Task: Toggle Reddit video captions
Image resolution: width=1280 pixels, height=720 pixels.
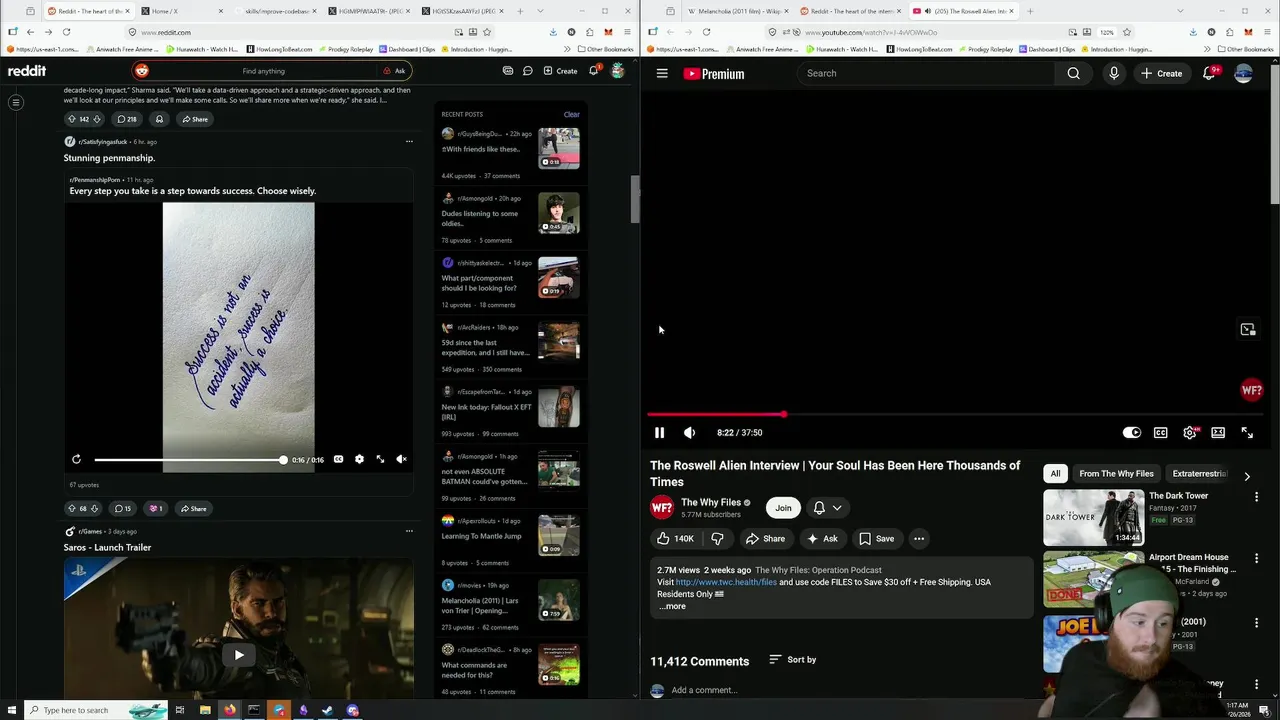Action: (338, 460)
